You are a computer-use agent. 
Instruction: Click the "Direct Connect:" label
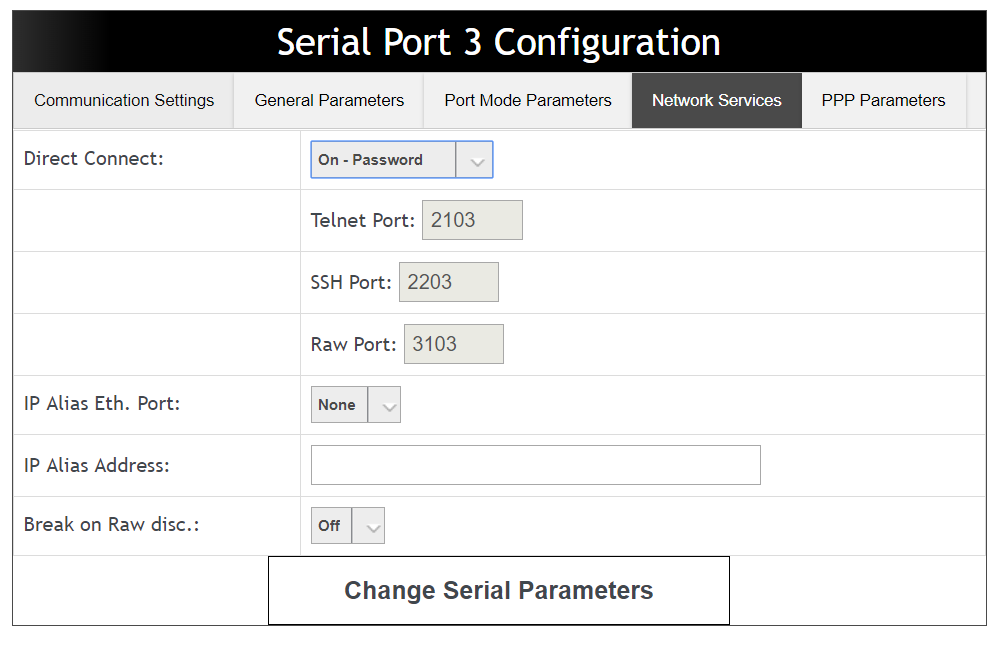(94, 159)
